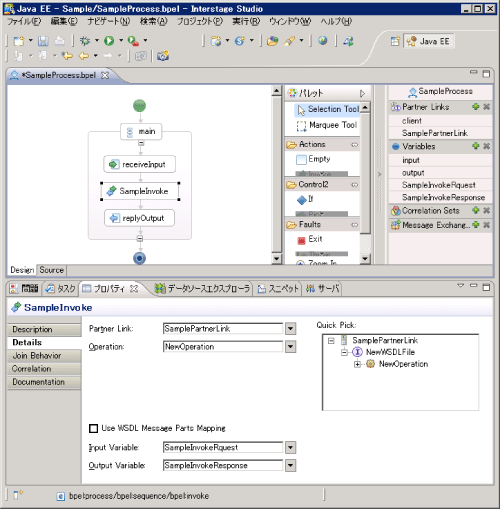Collapse the Faults palette drawer
This screenshot has height=509, width=500.
[354, 225]
